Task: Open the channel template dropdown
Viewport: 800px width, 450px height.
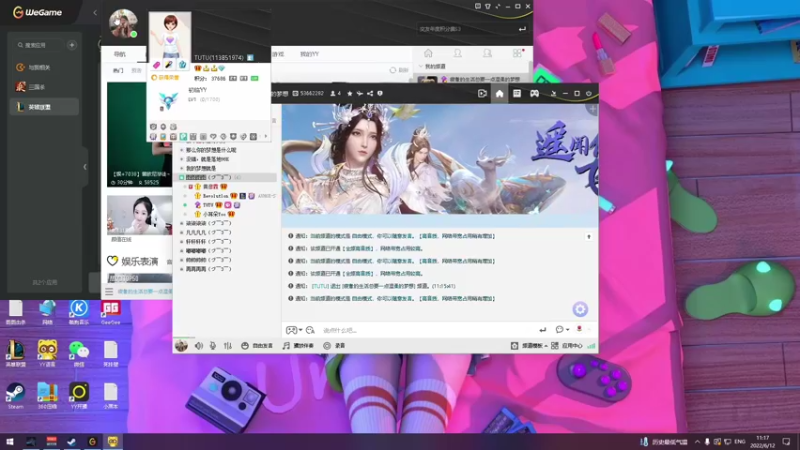Action: pos(529,345)
